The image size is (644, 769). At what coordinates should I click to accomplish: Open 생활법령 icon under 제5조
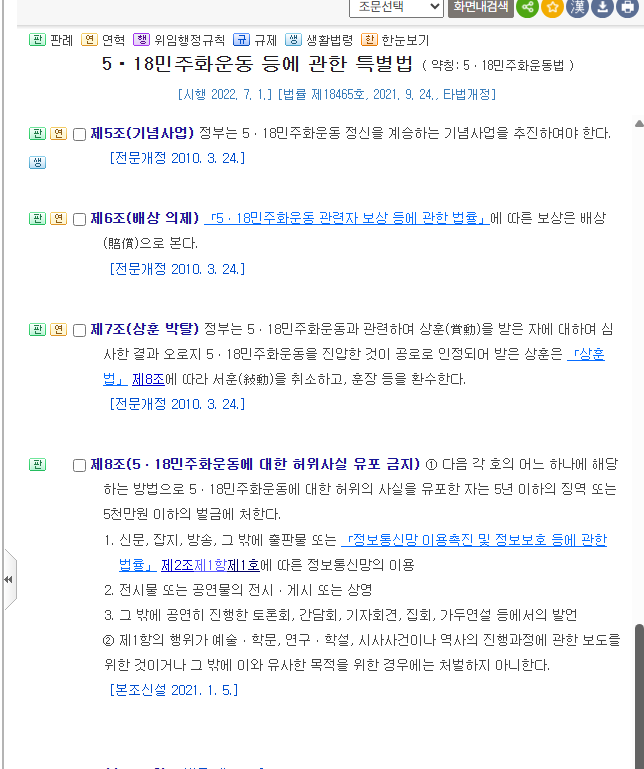(x=37, y=162)
